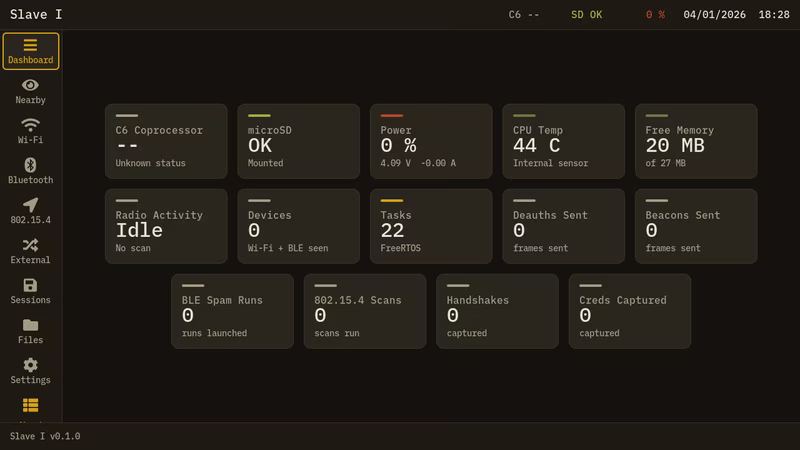Click the date 04/01/2026
Image resolution: width=800 pixels, height=450 pixels.
coord(714,15)
